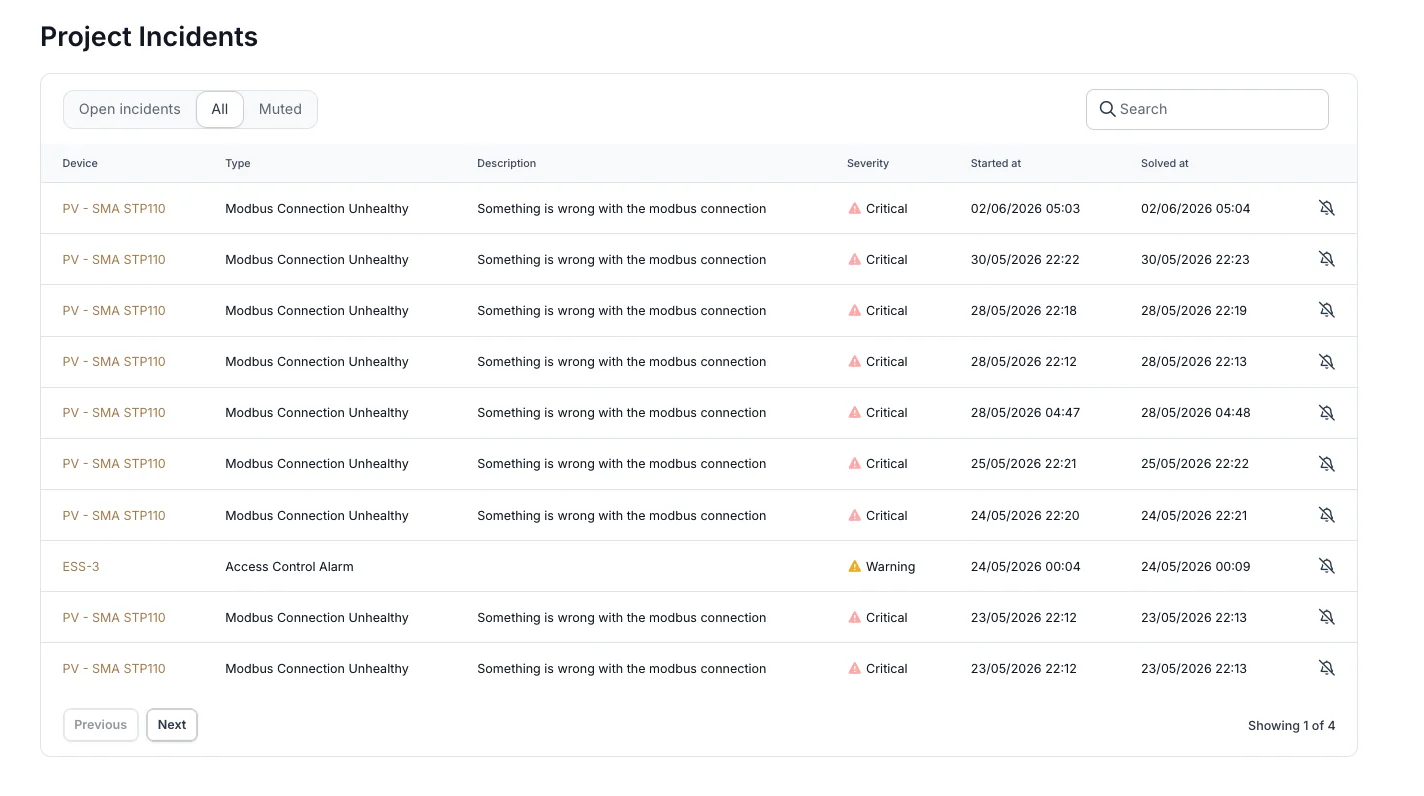Image resolution: width=1424 pixels, height=796 pixels.
Task: Click the started time '28/05/2026 04:47'
Action: pyautogui.click(x=1025, y=412)
